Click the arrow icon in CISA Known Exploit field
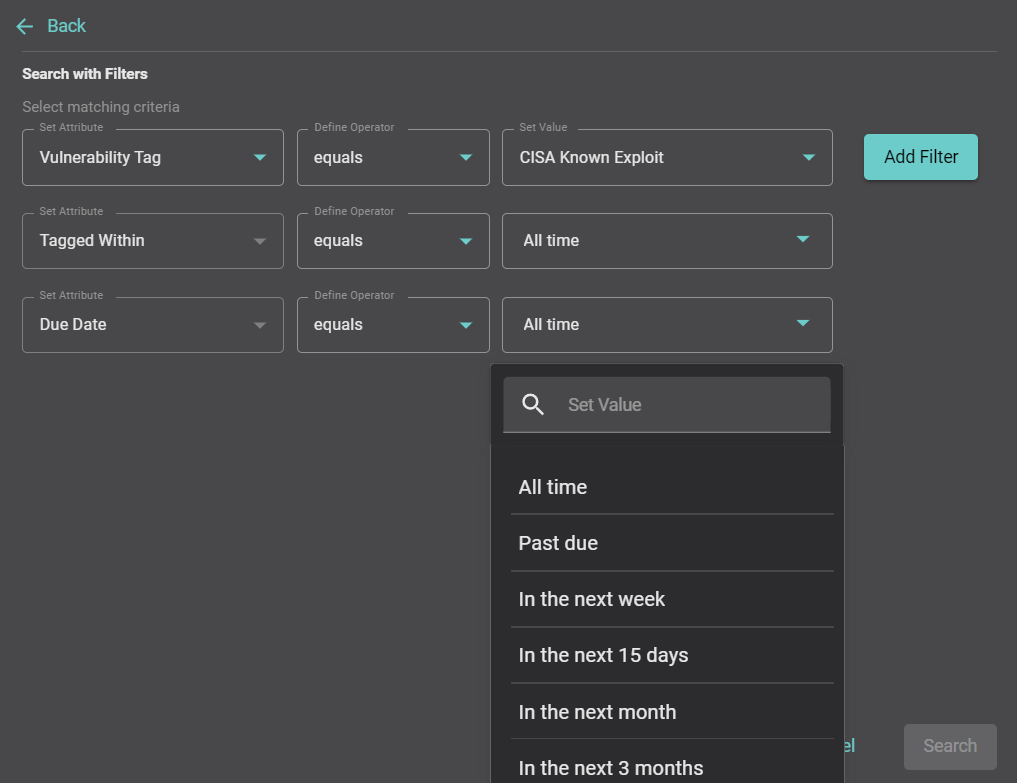This screenshot has width=1017, height=783. (808, 158)
